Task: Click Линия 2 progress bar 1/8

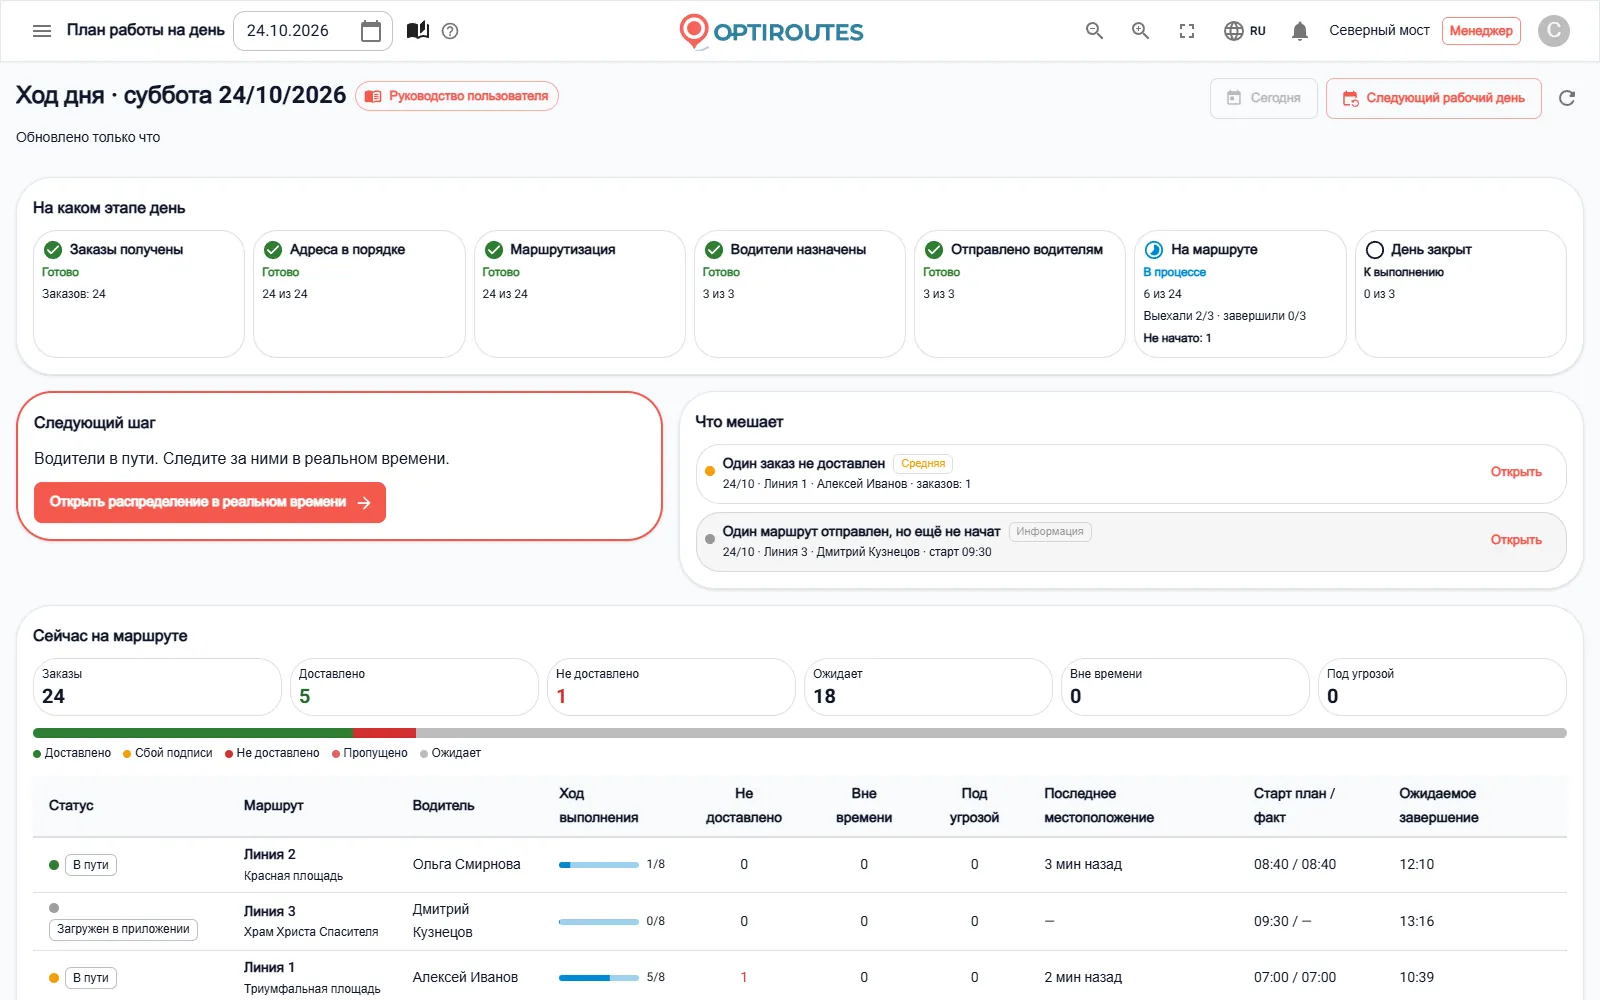Action: point(598,865)
